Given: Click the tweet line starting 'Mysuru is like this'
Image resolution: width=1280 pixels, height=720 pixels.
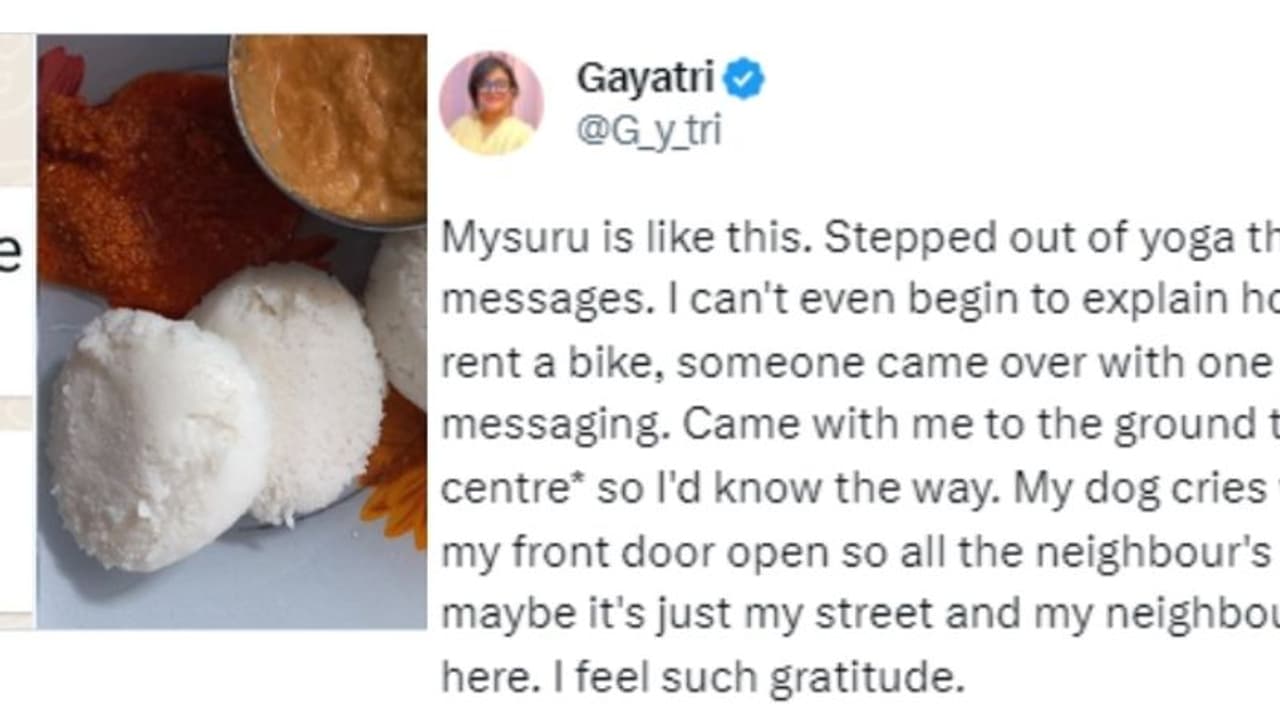Looking at the screenshot, I should (860, 239).
